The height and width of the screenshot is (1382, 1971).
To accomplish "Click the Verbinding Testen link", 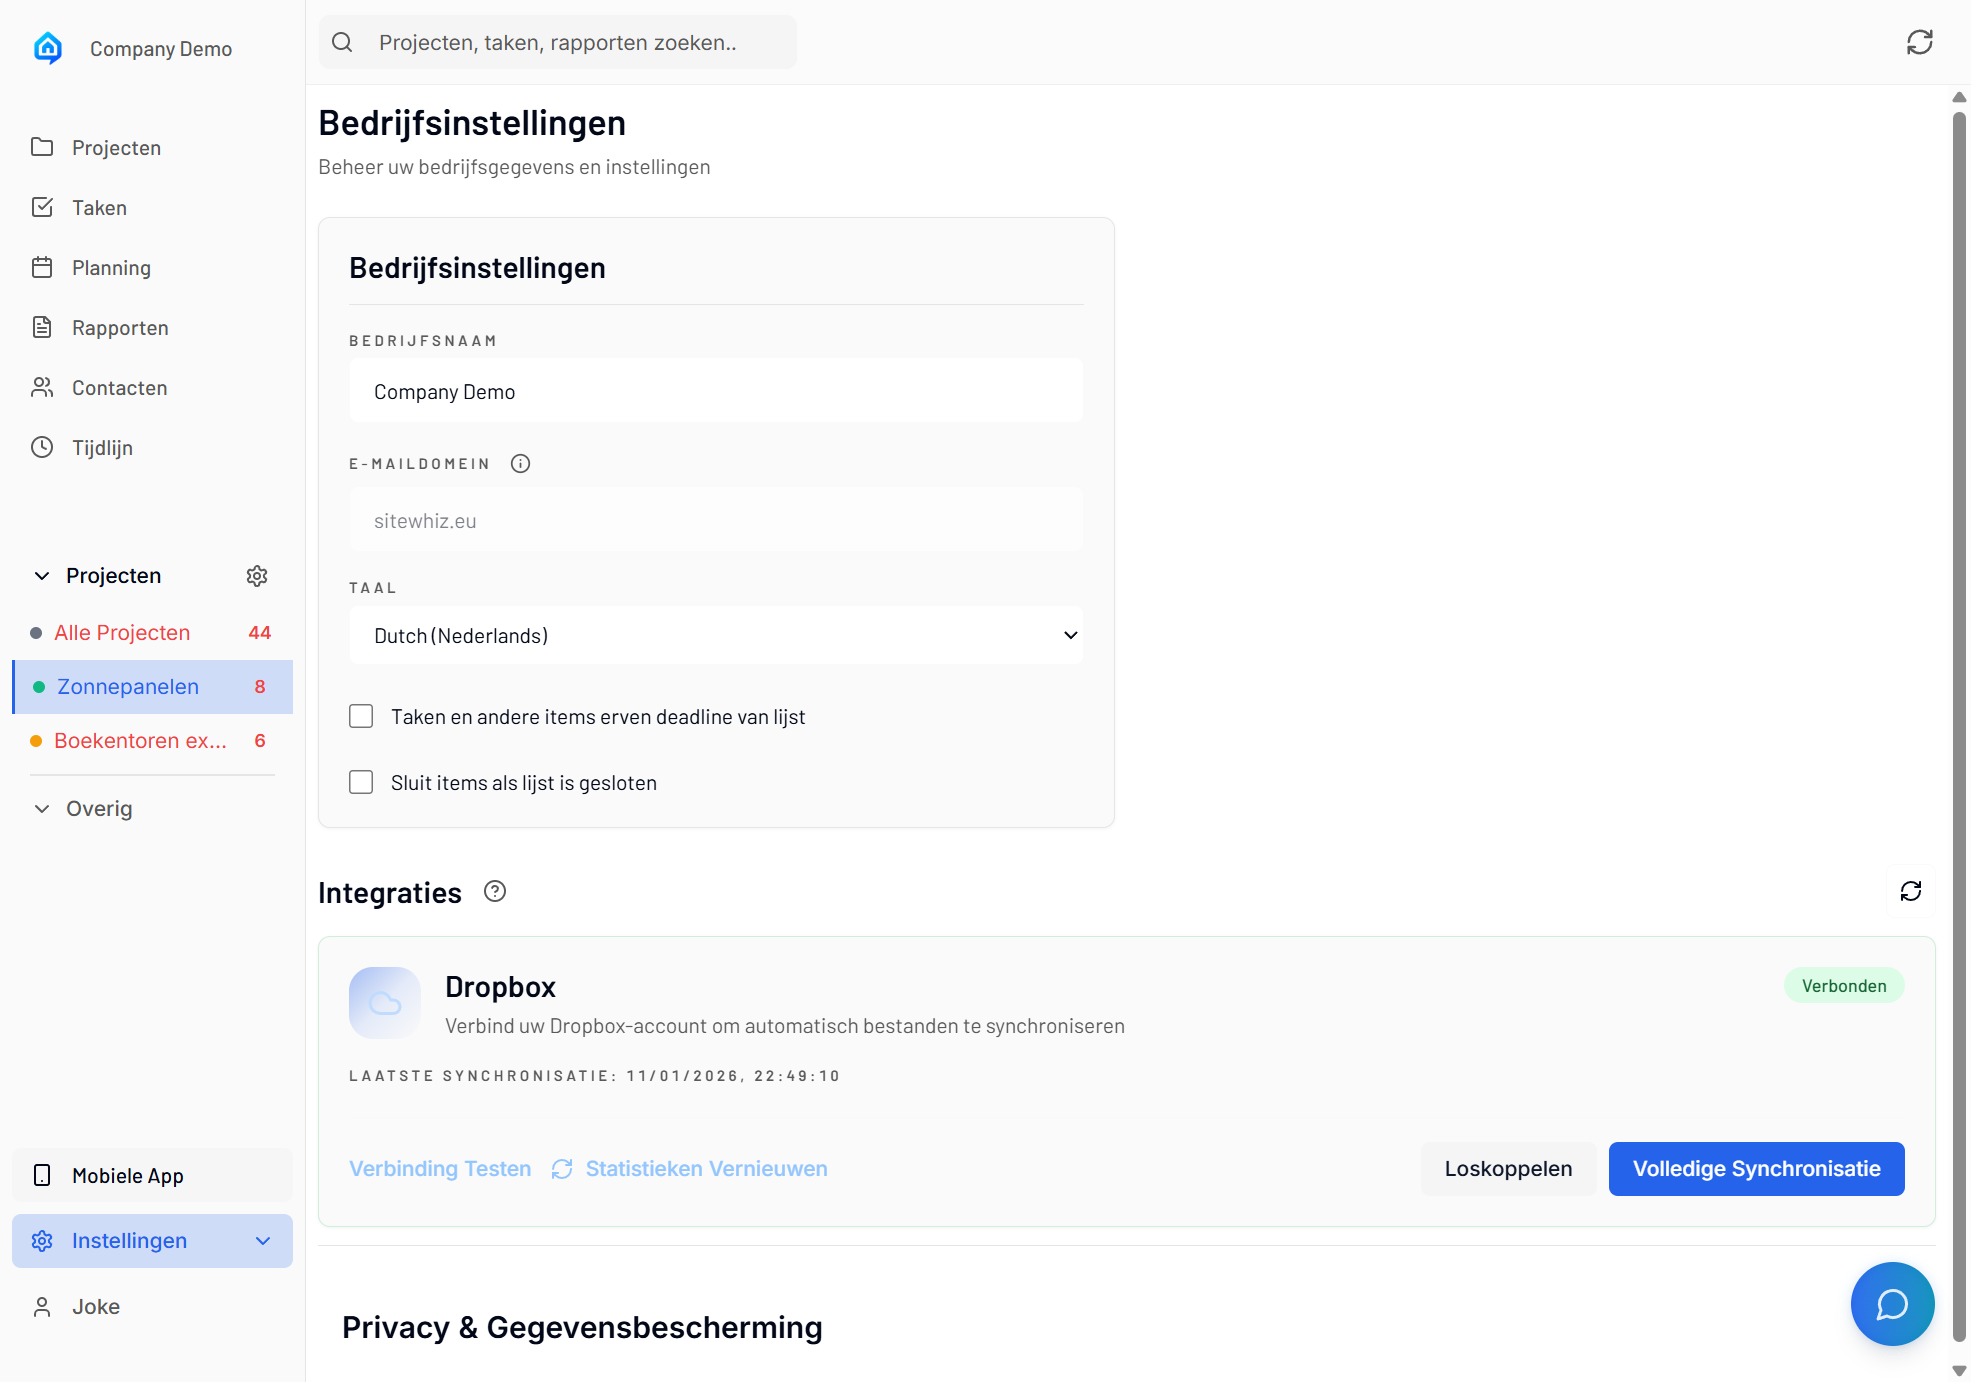I will [440, 1168].
